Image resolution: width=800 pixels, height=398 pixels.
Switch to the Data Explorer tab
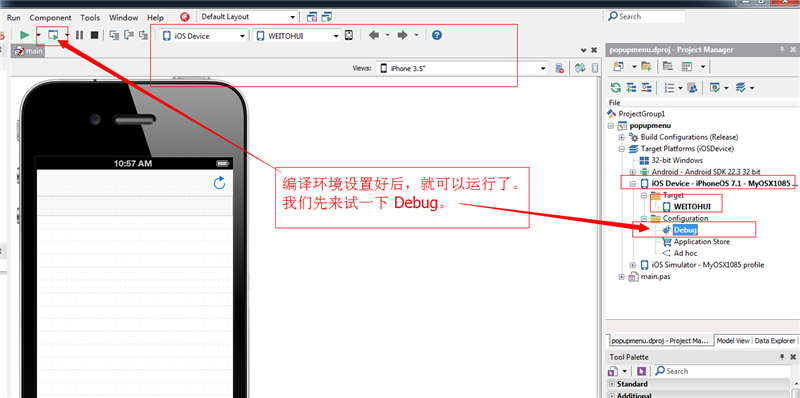[x=774, y=340]
